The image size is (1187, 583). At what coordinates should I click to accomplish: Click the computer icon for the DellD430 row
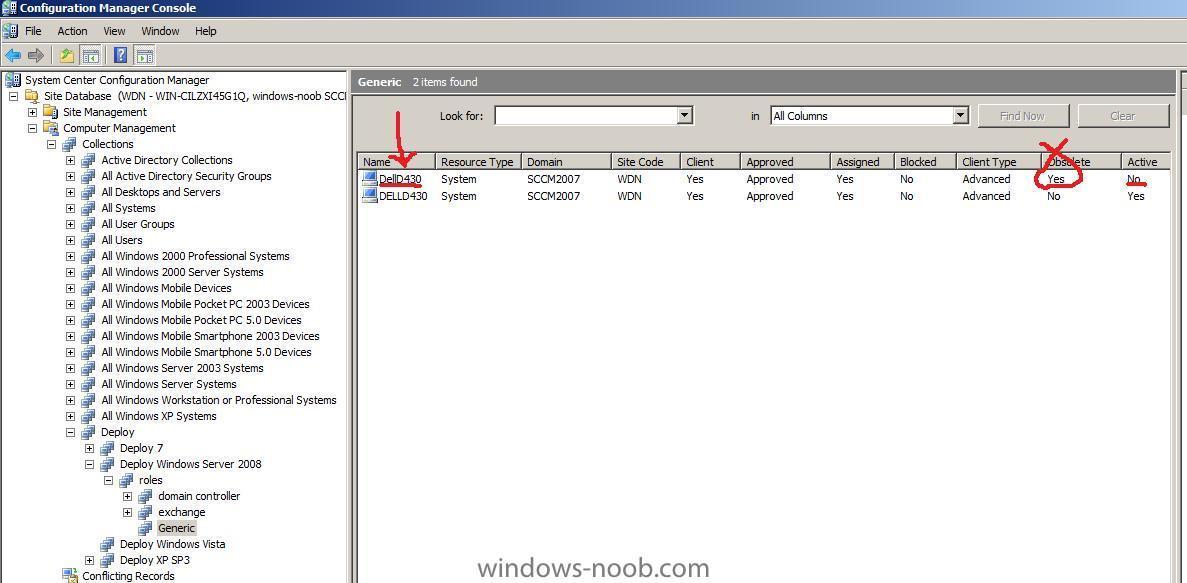(x=369, y=179)
